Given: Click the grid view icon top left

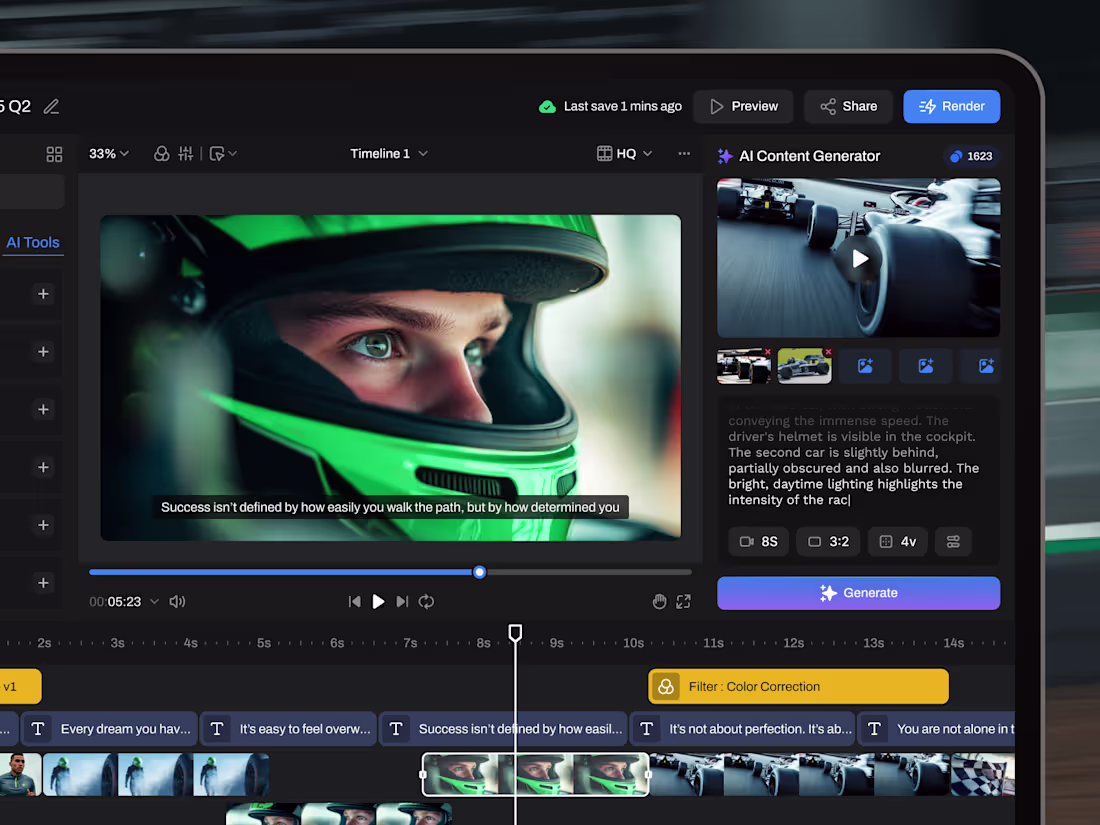Looking at the screenshot, I should (54, 154).
